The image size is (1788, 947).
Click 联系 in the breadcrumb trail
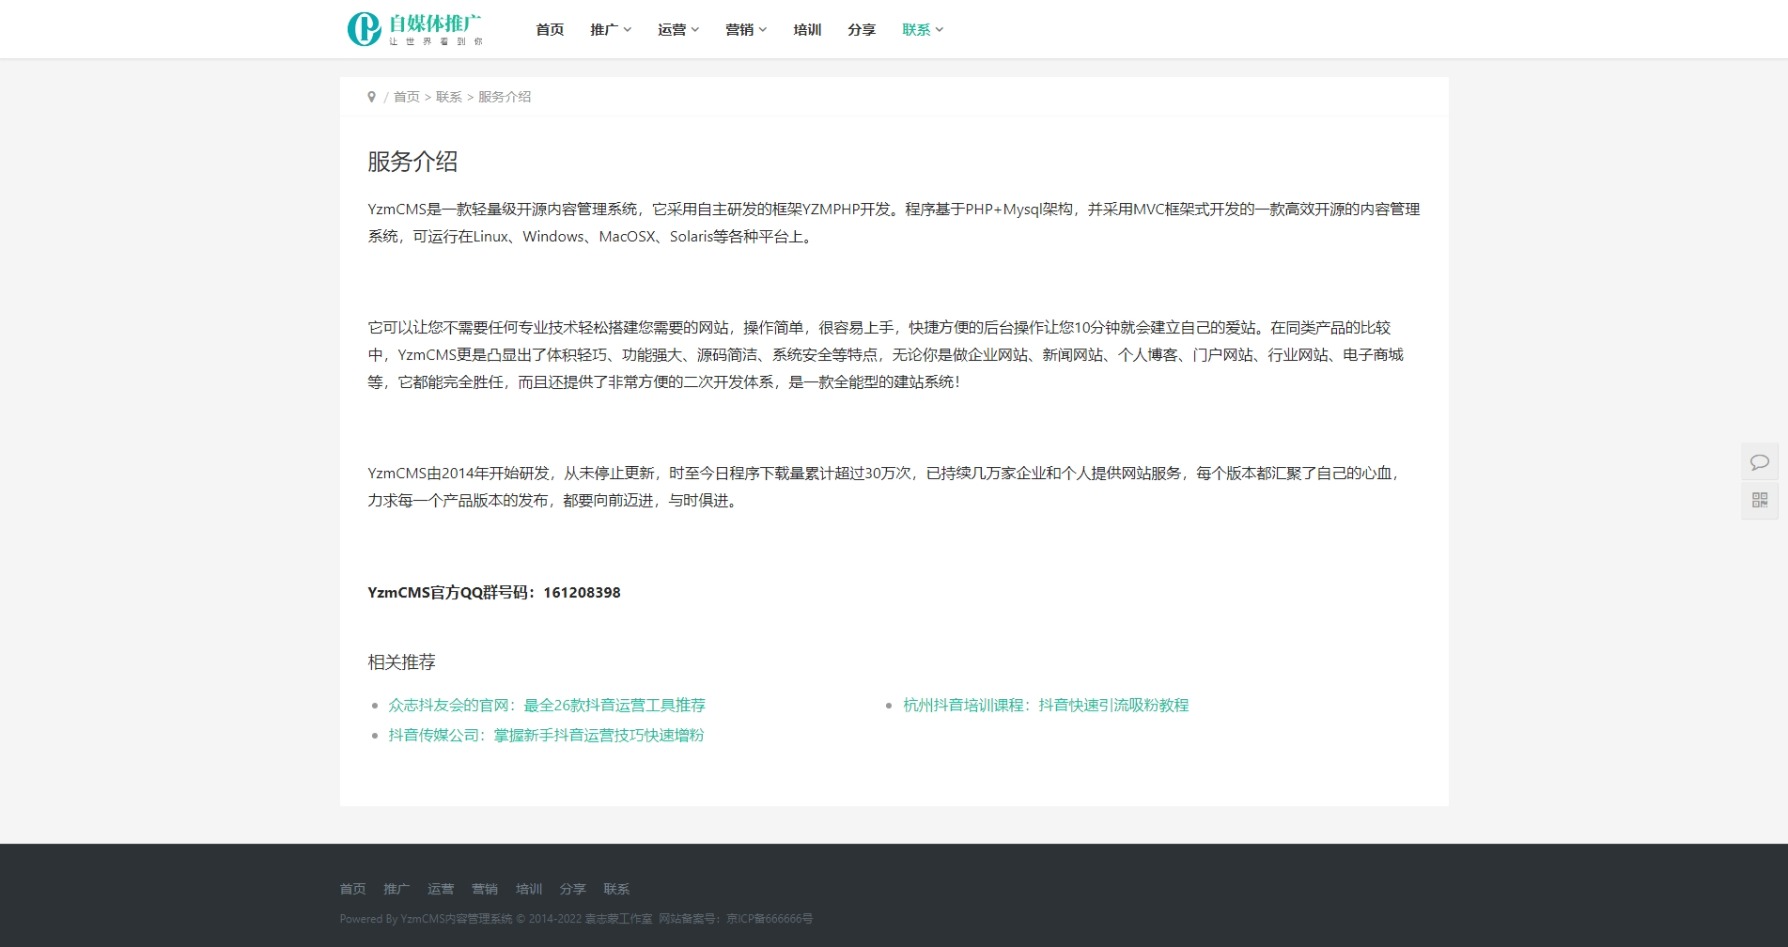(448, 97)
